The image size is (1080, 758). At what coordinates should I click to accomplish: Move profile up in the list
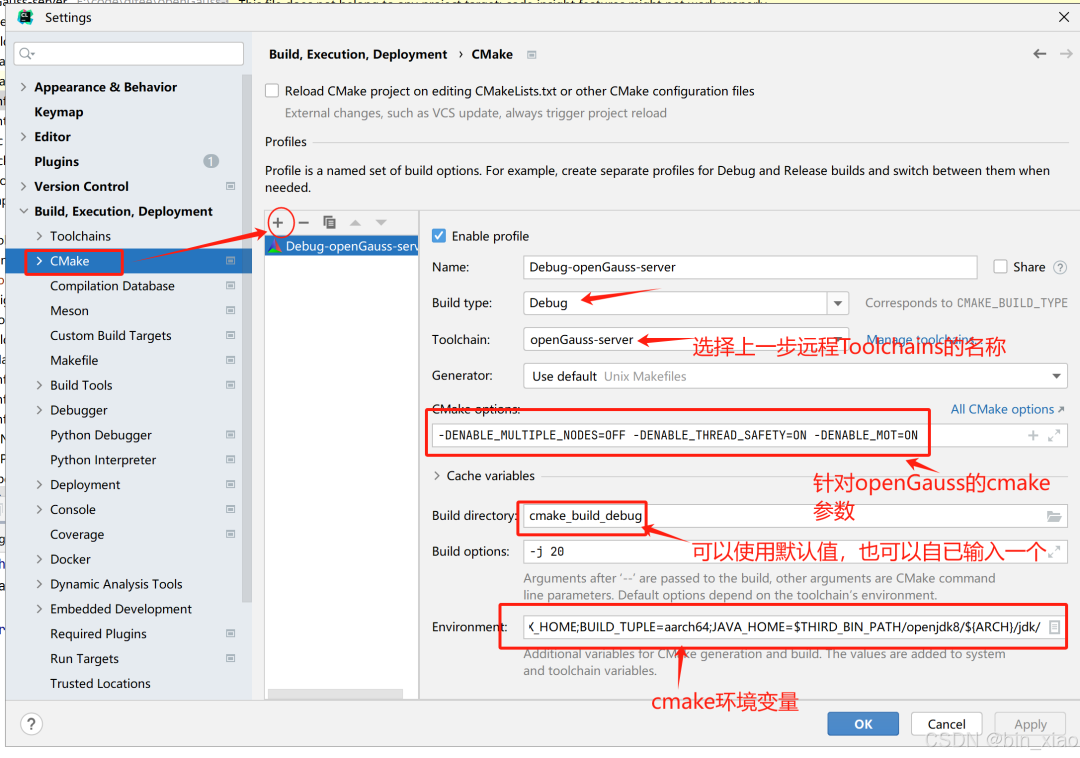click(355, 222)
